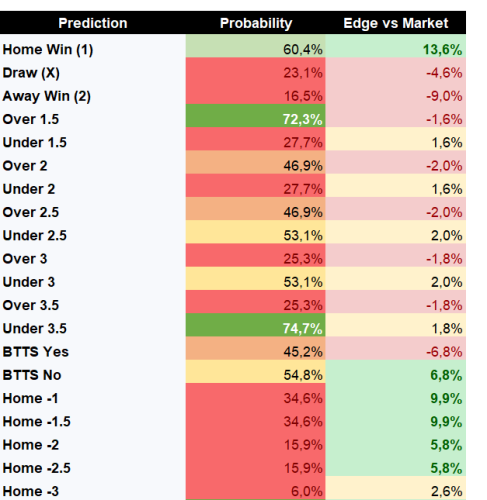Click the Prediction column header
This screenshot has width=487, height=500.
(x=93, y=23)
